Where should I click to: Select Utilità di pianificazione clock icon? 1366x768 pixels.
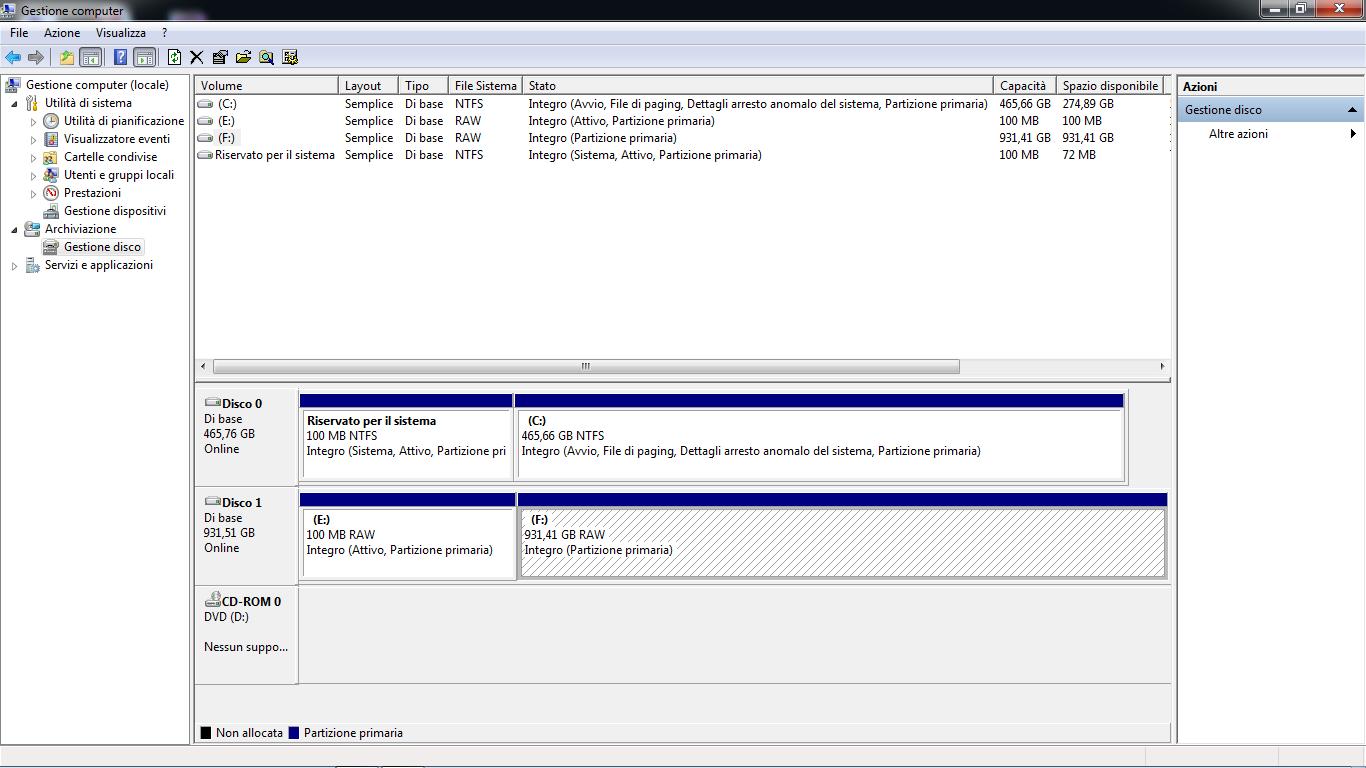pos(51,121)
